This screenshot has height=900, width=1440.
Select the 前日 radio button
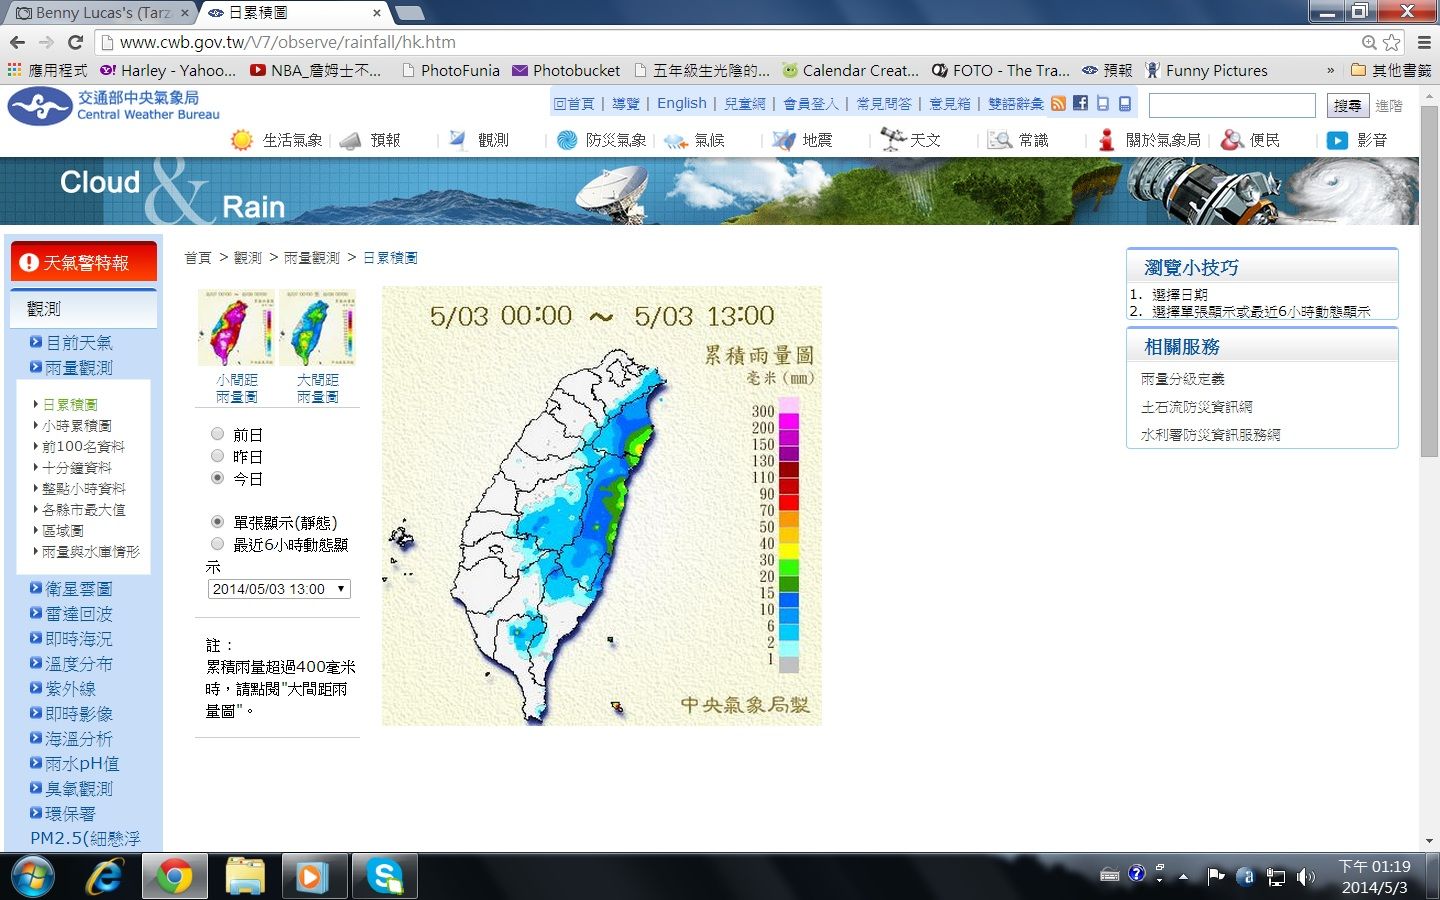[x=217, y=434]
